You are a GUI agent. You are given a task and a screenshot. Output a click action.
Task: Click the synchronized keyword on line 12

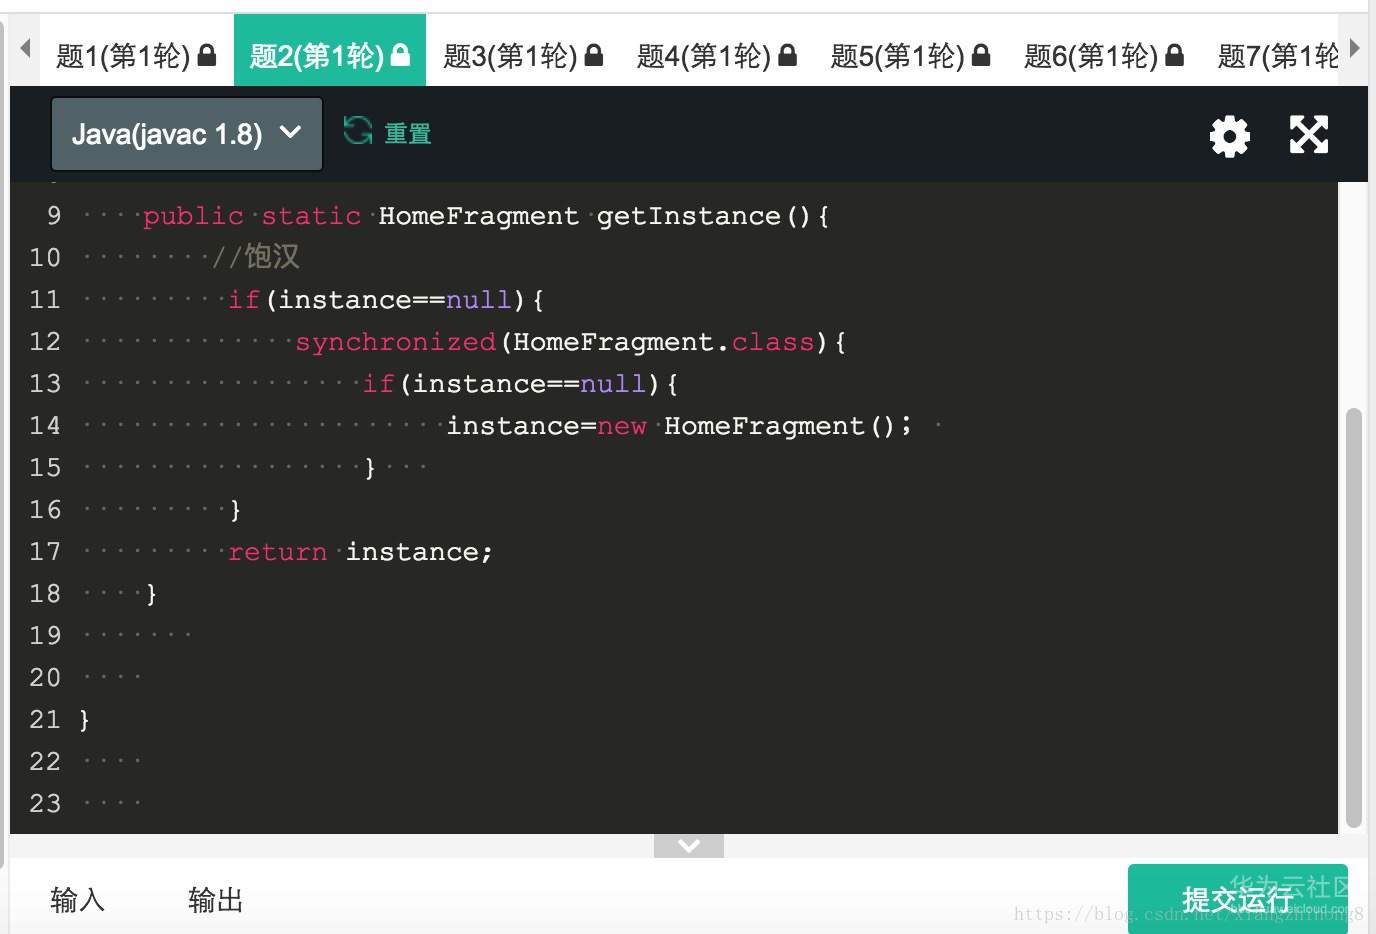tap(396, 342)
